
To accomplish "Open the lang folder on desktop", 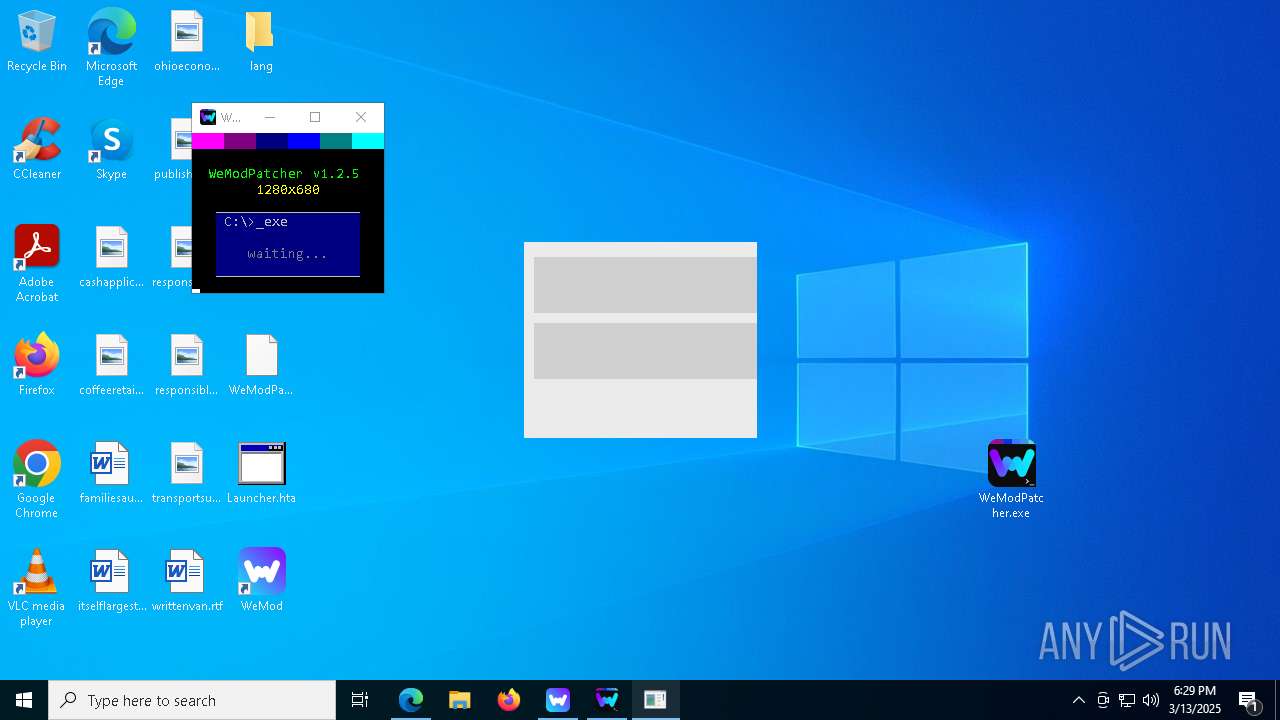I will [x=261, y=42].
